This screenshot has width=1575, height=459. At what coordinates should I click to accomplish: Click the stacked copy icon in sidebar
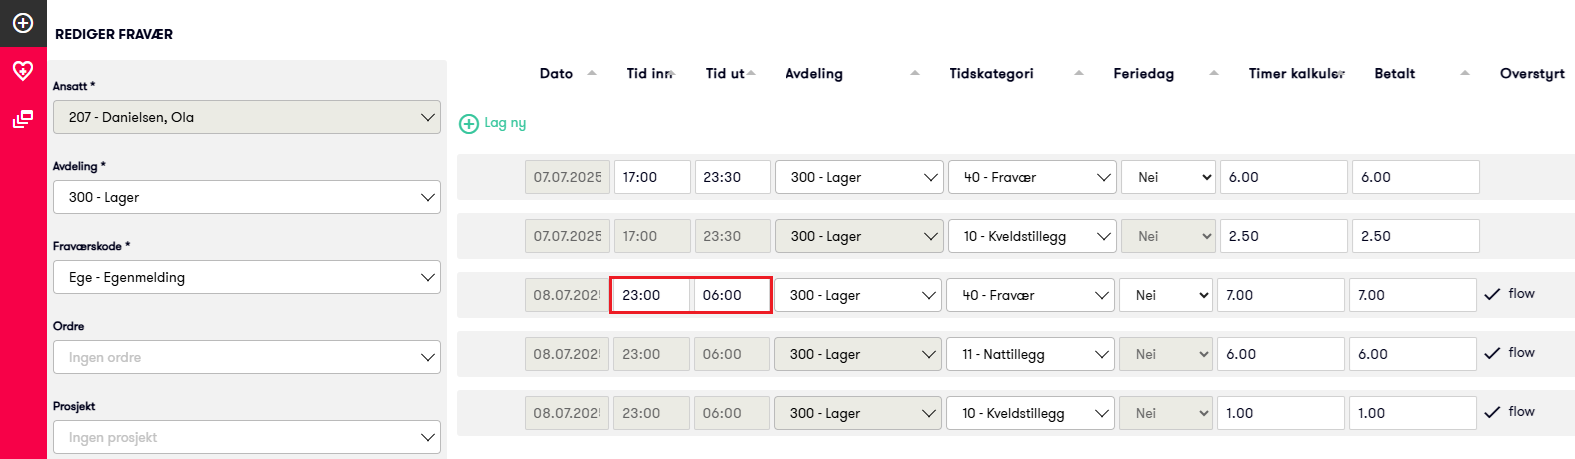click(x=23, y=120)
